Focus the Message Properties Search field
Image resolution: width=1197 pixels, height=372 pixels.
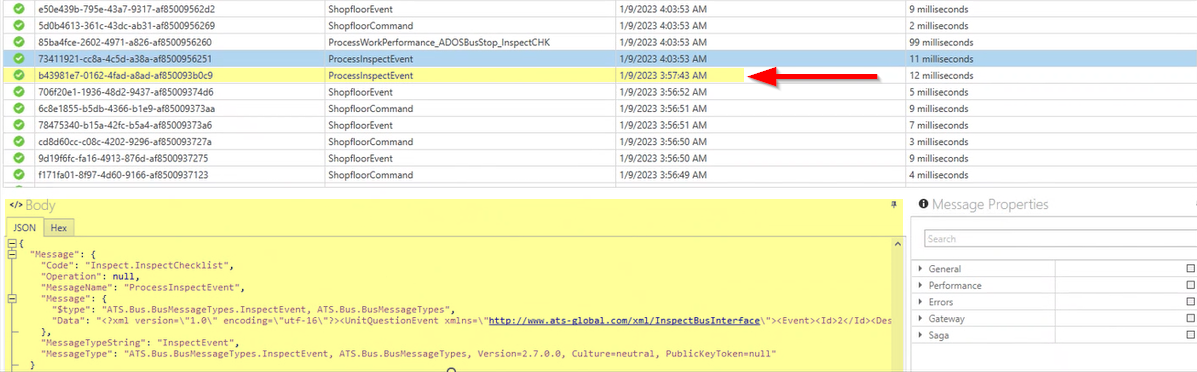pyautogui.click(x=1060, y=239)
